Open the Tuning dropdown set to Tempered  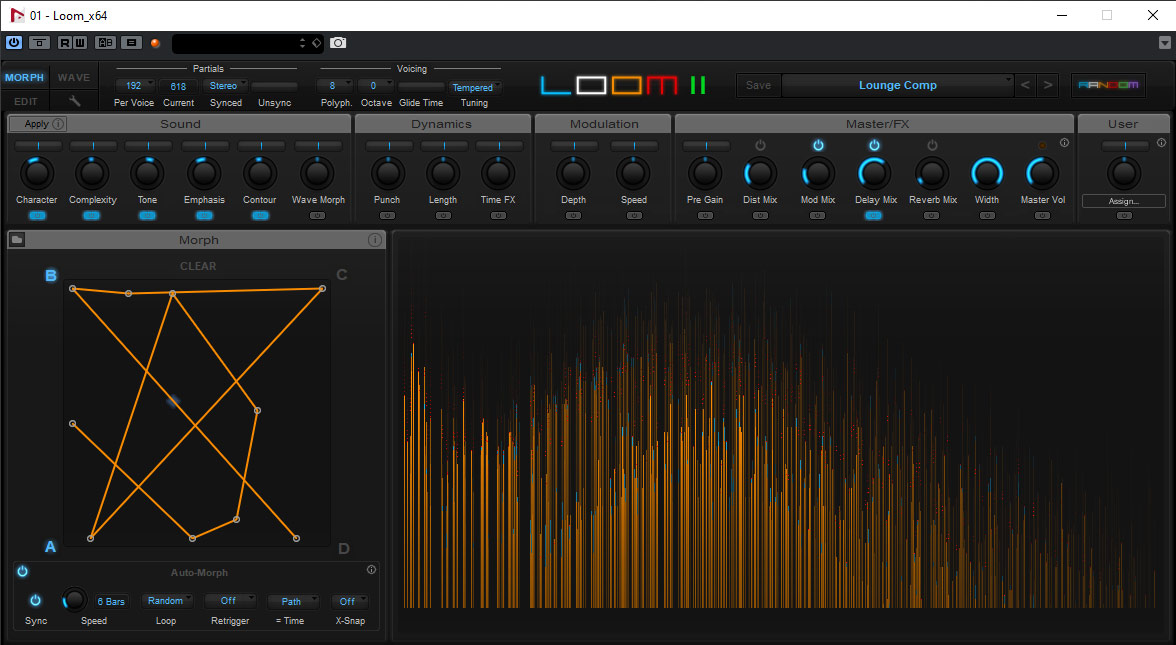point(473,87)
